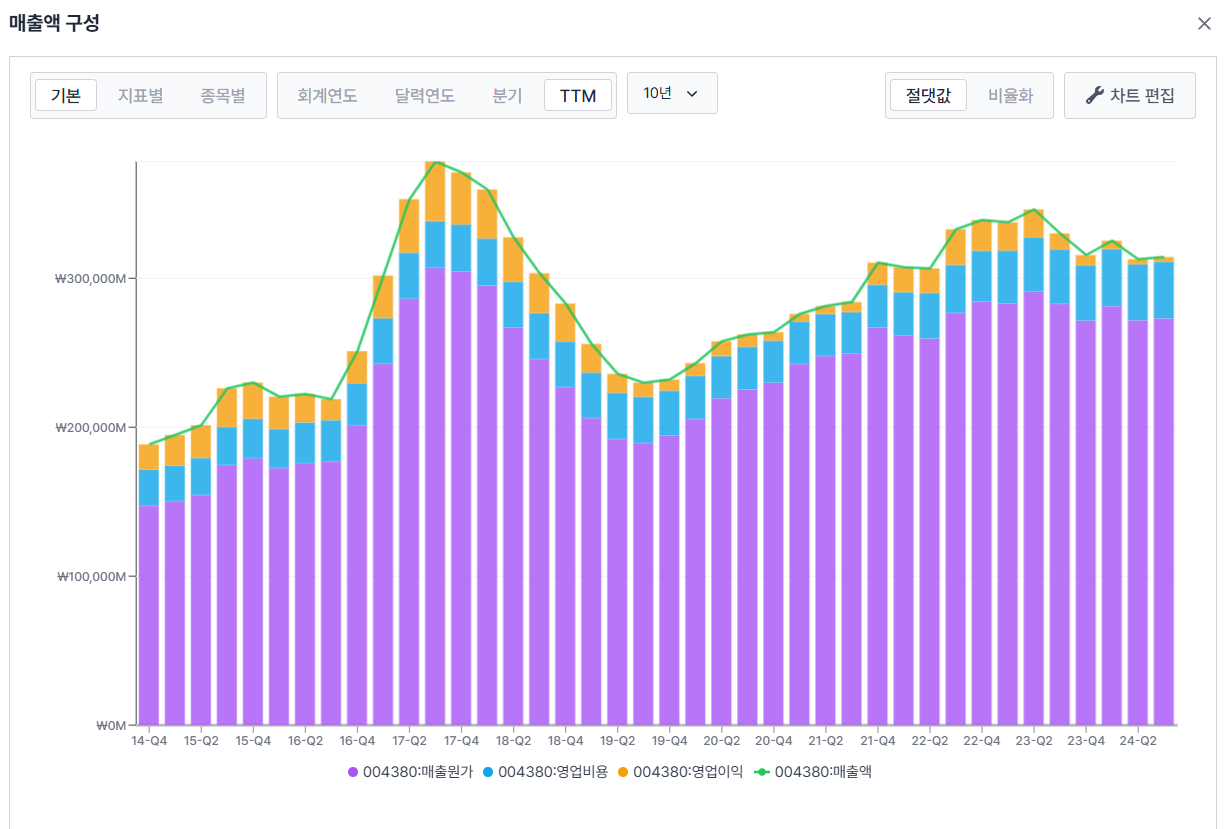Toggle blue 영업비용 legend marker
The width and height of the screenshot is (1229, 829).
click(488, 772)
